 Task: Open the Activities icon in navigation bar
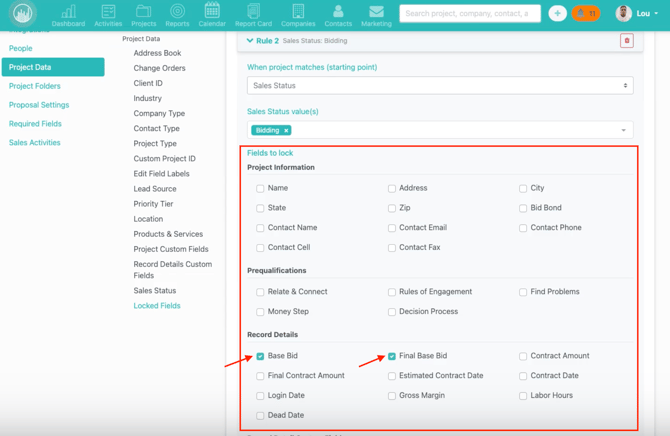pos(108,14)
